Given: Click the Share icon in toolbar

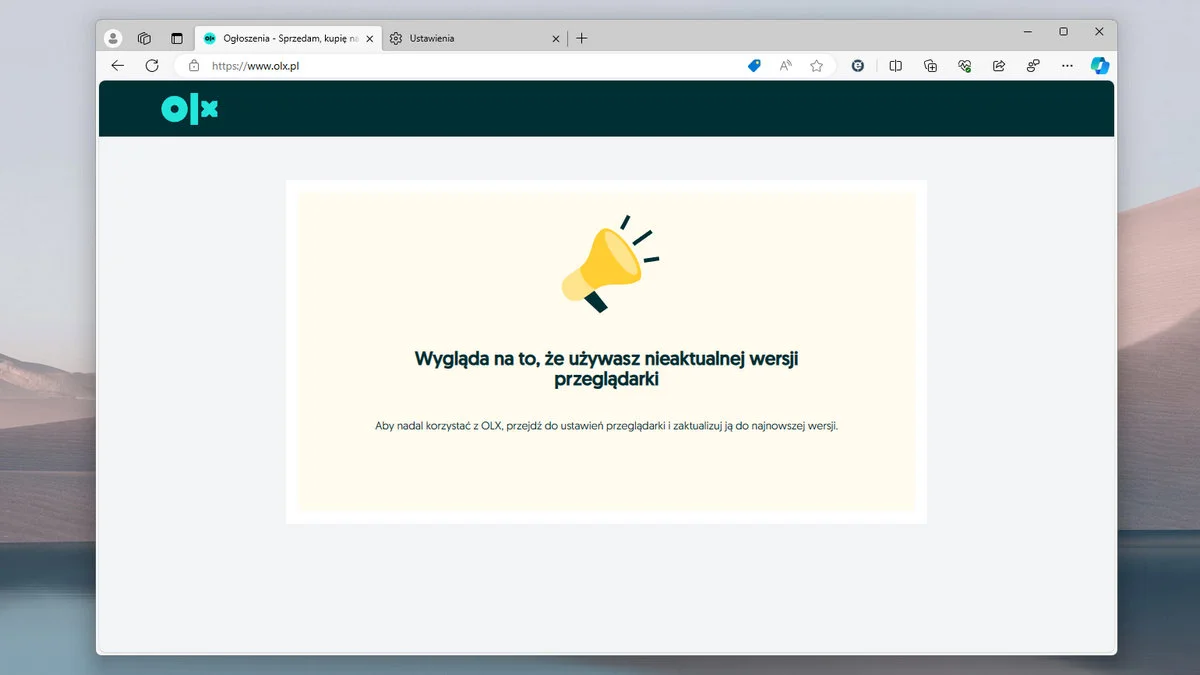Looking at the screenshot, I should [x=998, y=66].
